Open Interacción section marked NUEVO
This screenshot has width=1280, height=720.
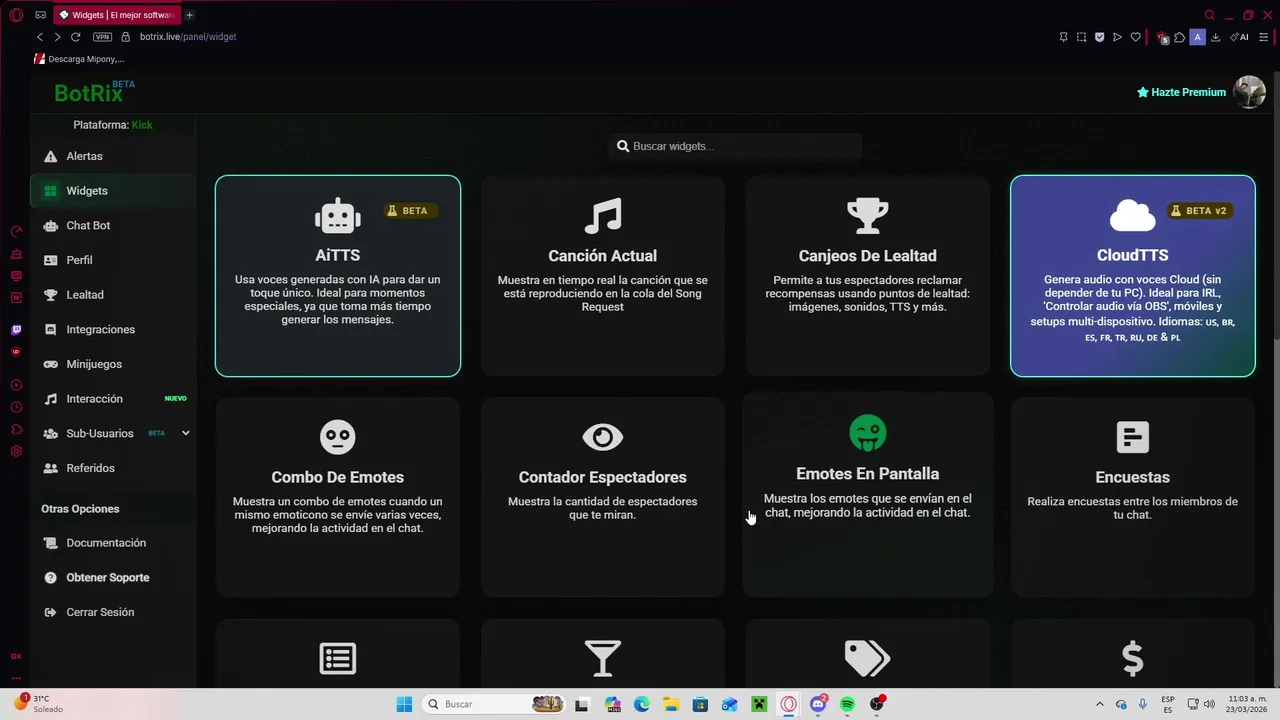tap(114, 399)
